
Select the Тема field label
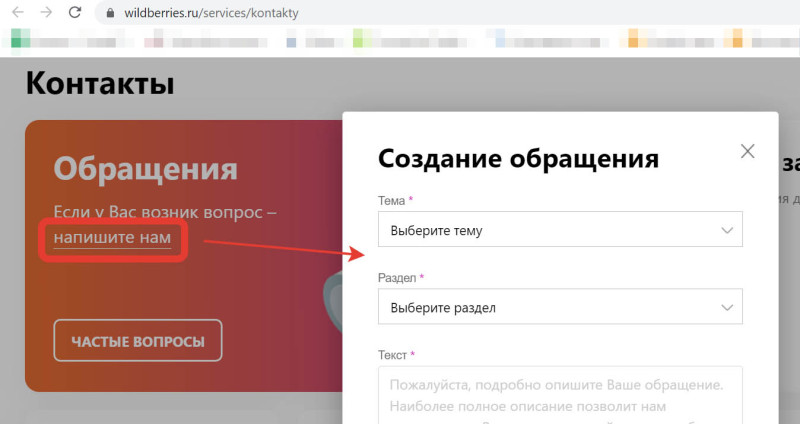pos(391,201)
